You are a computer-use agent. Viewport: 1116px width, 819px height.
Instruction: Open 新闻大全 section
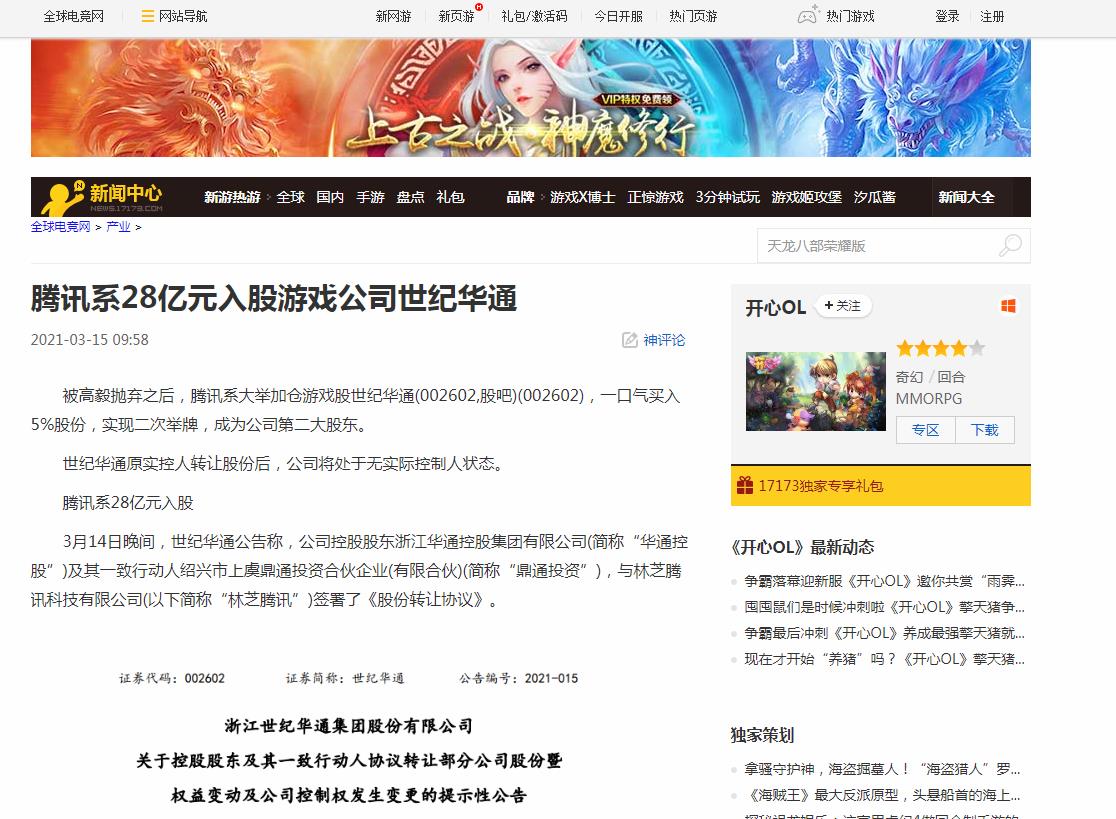(966, 197)
